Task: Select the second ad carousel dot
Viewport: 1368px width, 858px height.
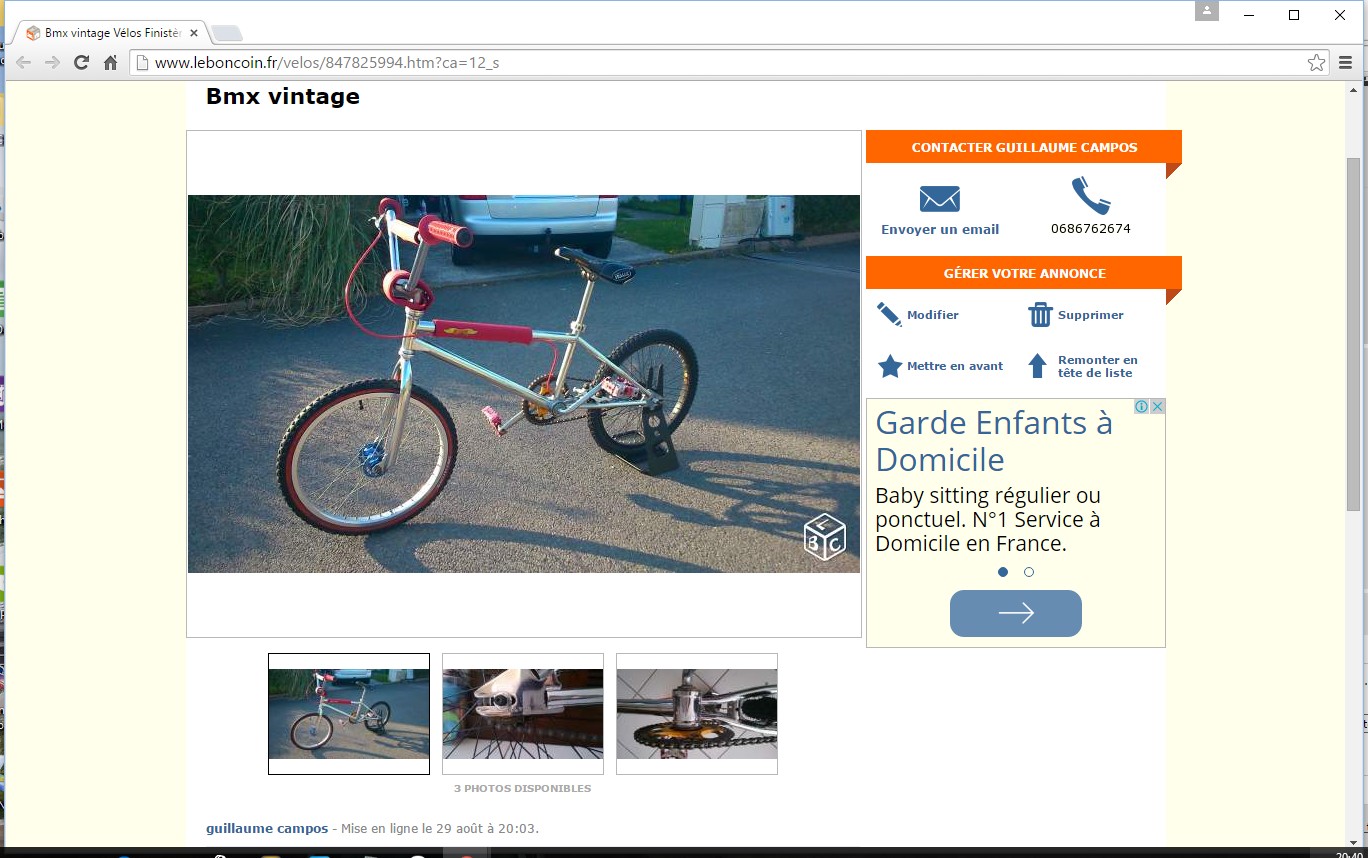Action: (x=1029, y=572)
